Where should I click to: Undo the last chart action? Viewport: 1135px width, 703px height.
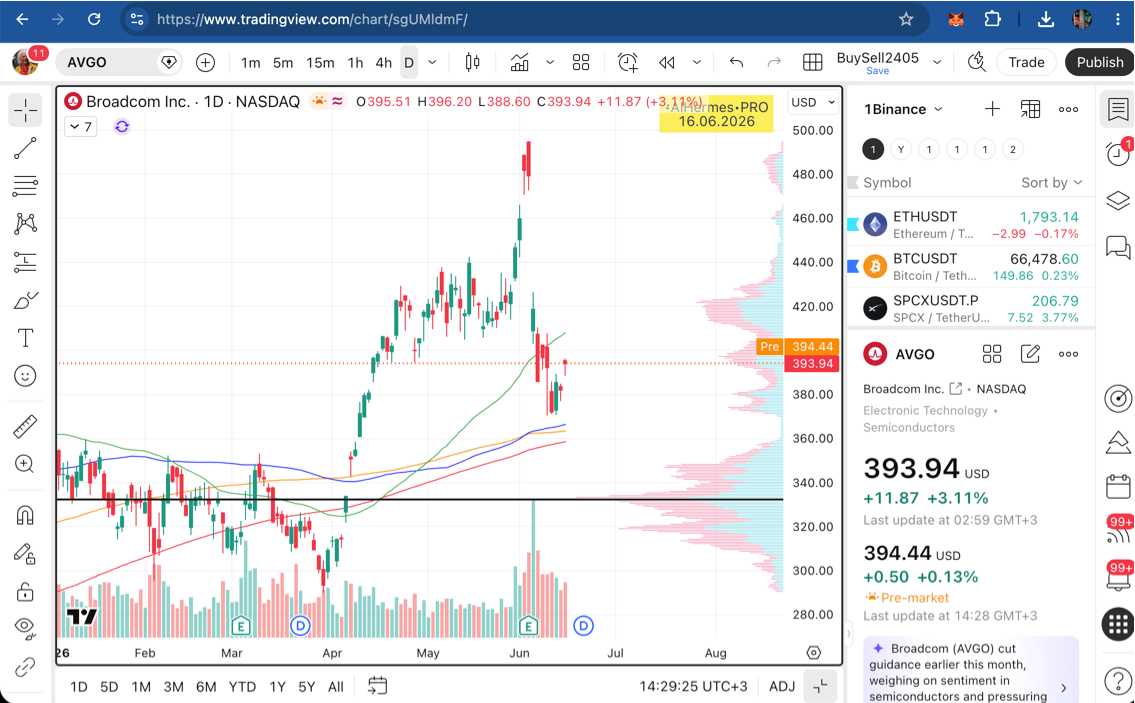[x=736, y=62]
